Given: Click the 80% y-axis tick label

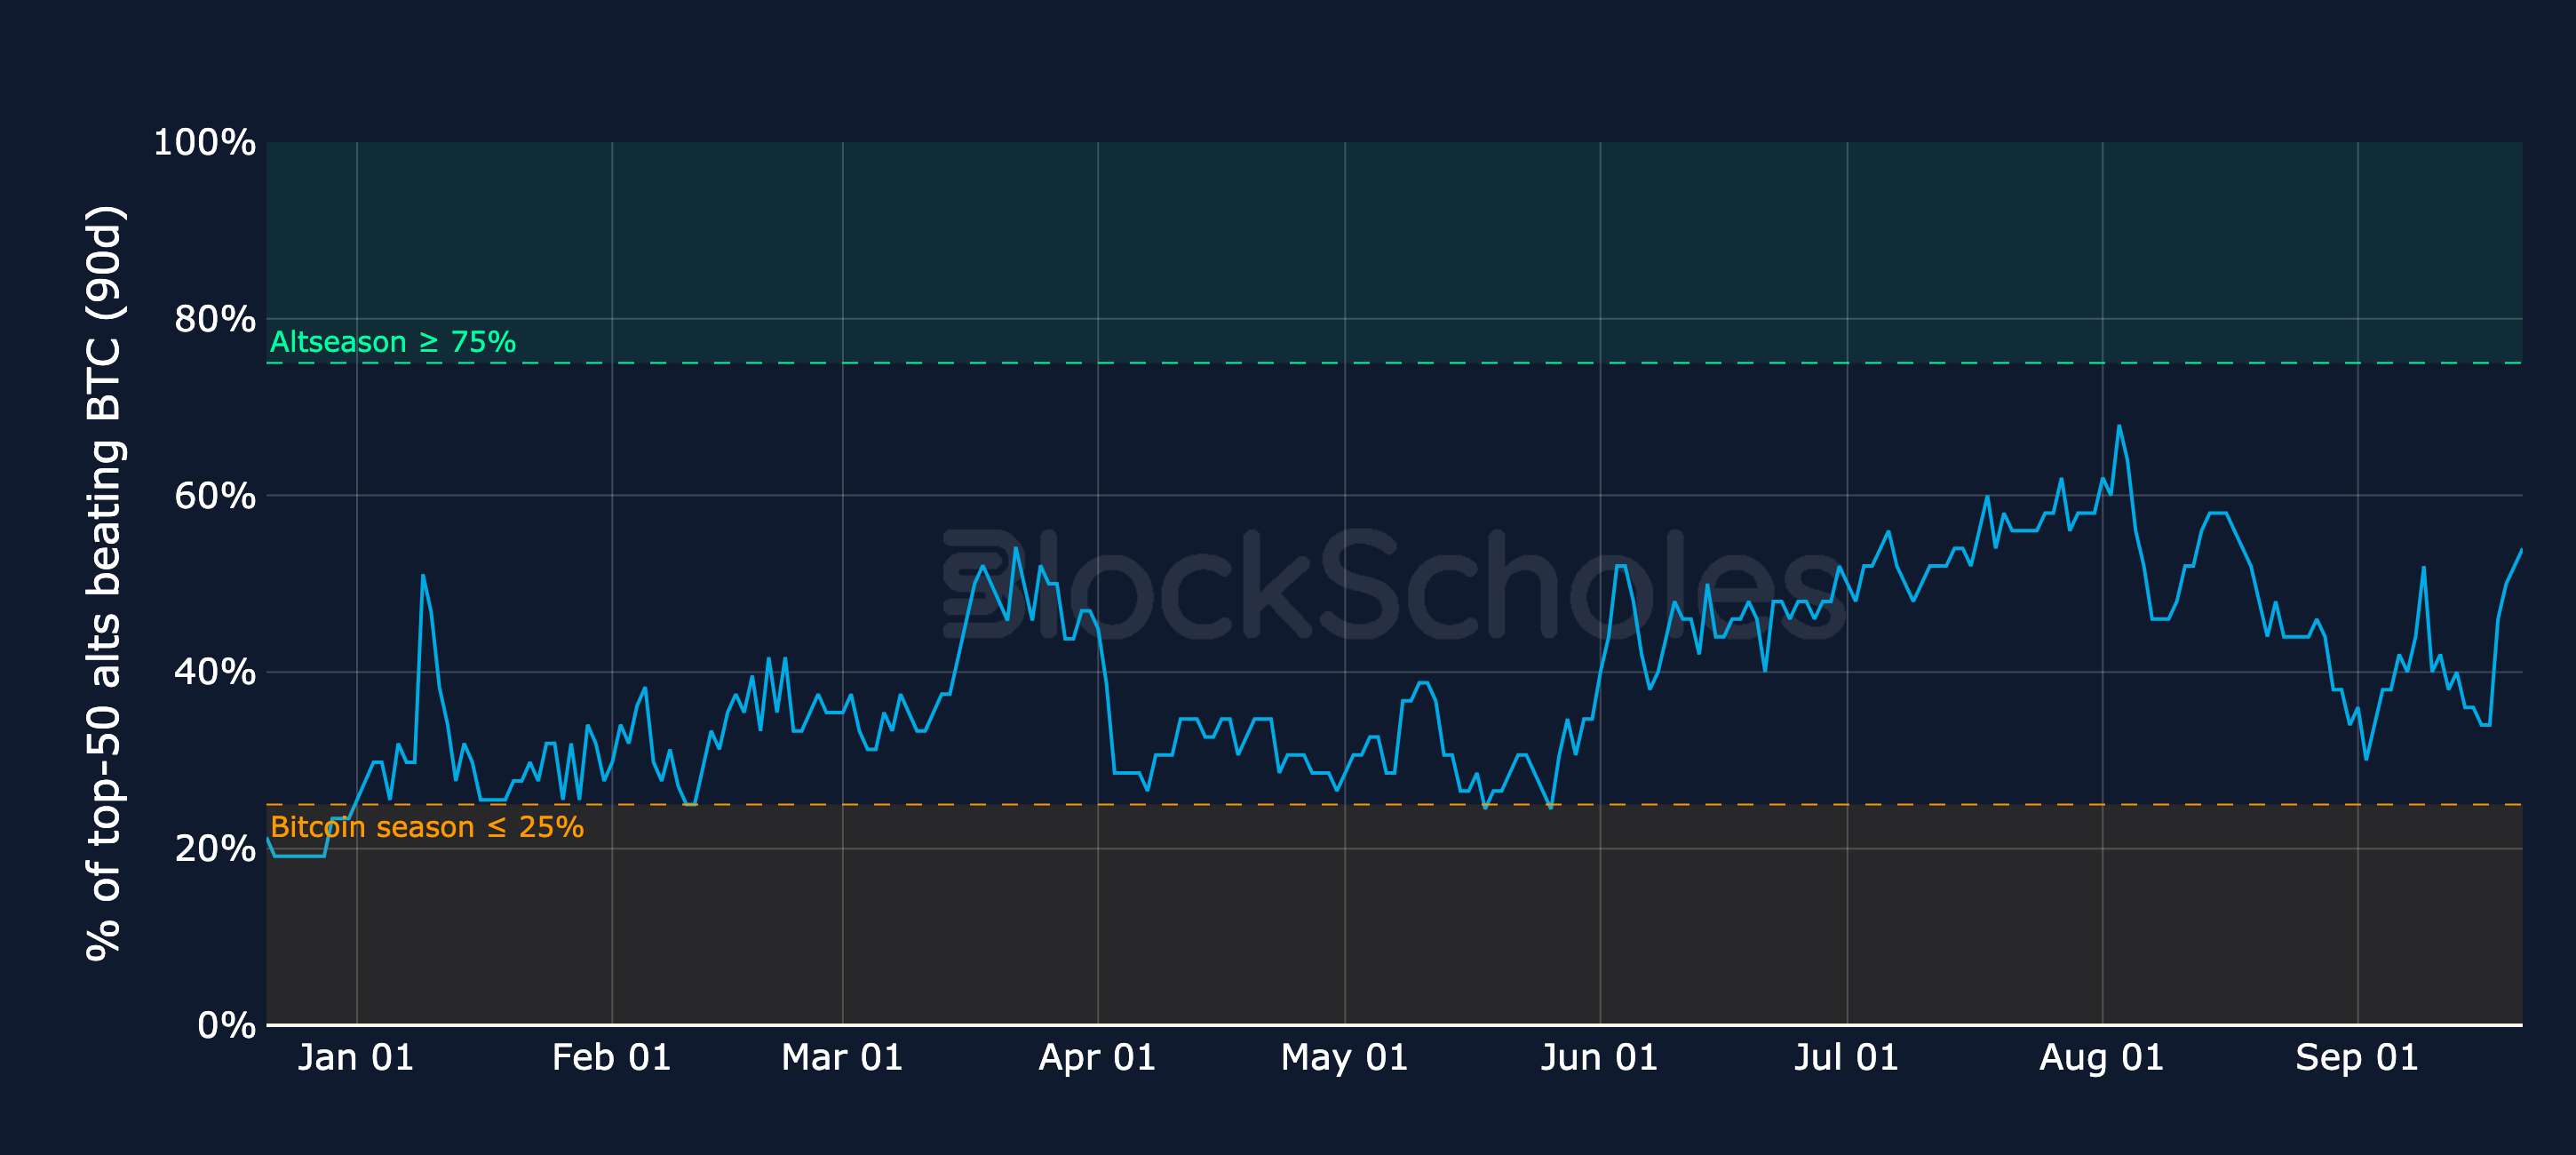Looking at the screenshot, I should [x=215, y=319].
